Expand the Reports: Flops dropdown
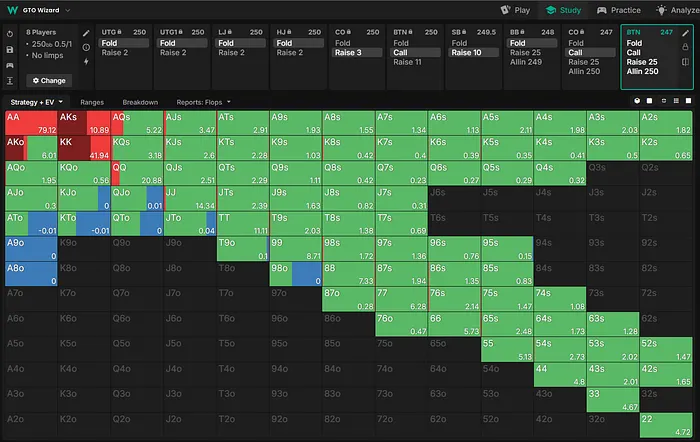 point(204,102)
